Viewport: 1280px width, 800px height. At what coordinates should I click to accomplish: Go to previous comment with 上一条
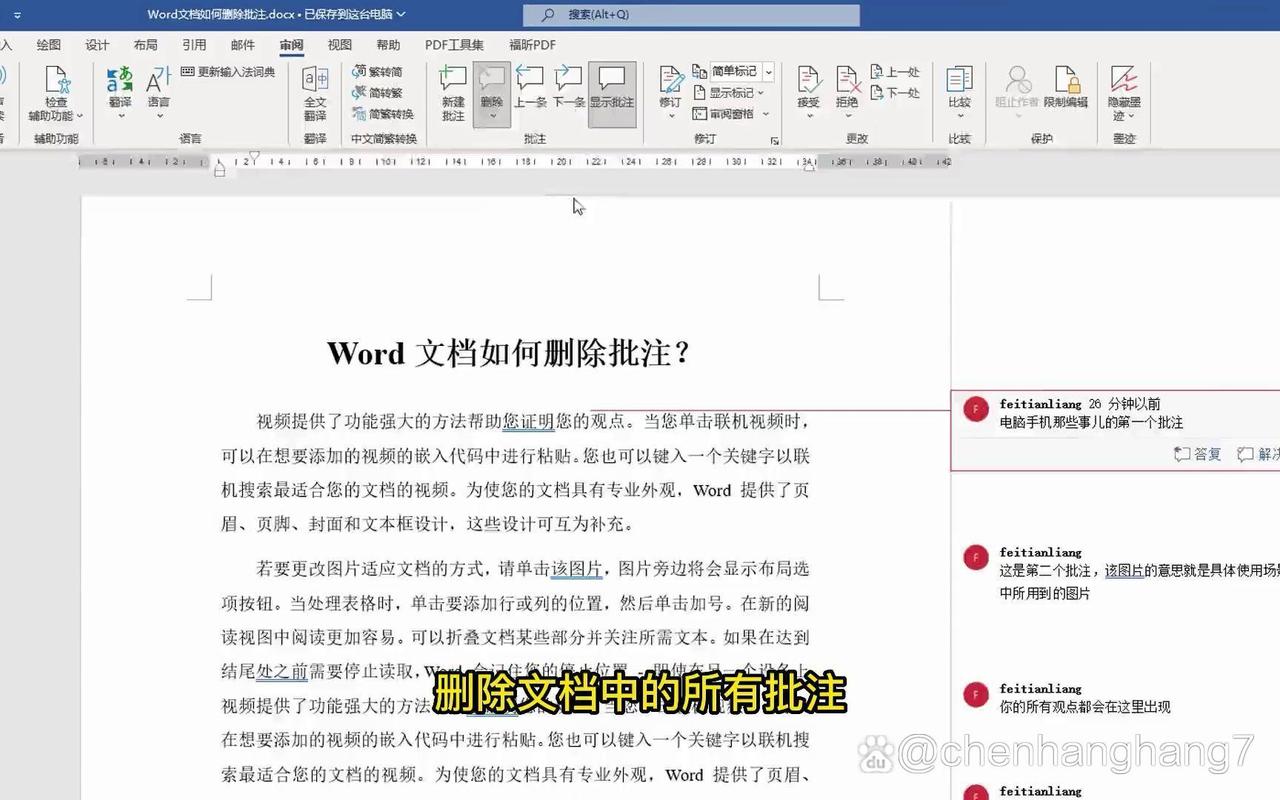coord(530,88)
